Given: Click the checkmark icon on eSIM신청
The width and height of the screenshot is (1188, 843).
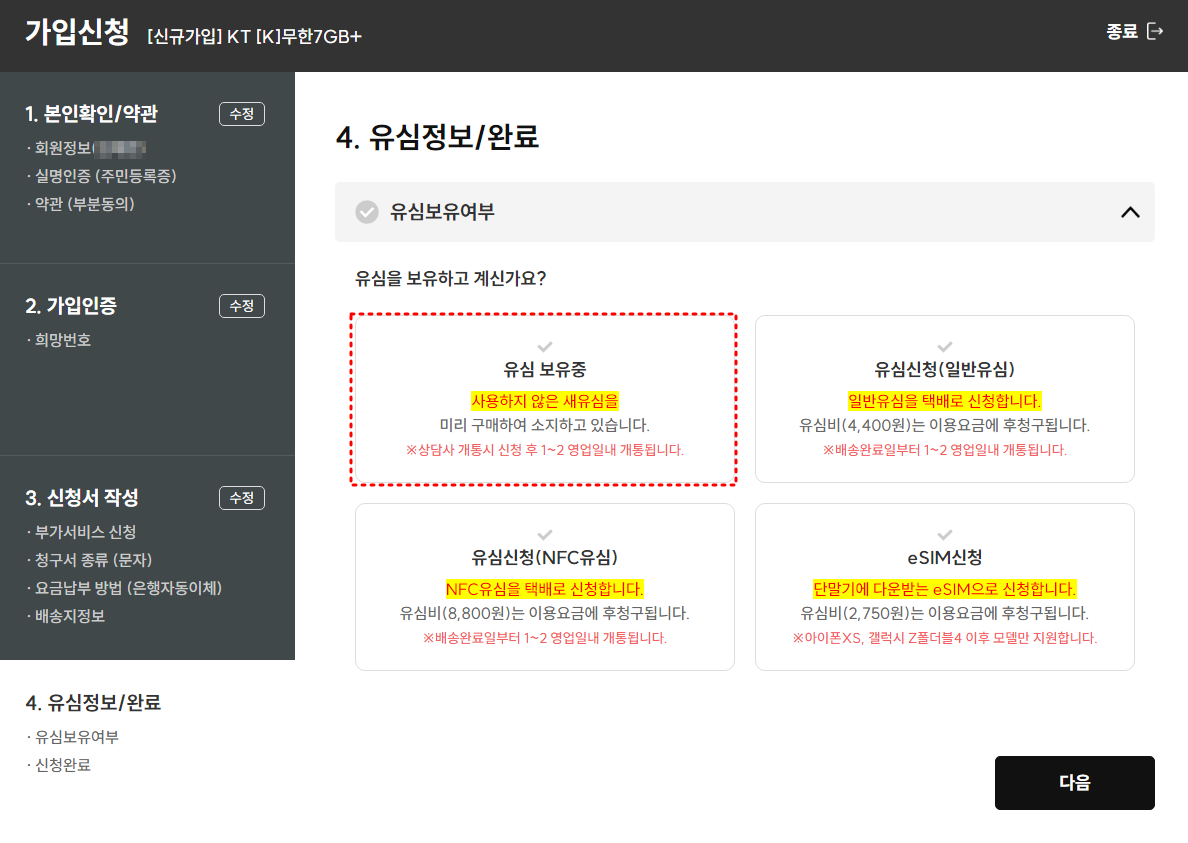Looking at the screenshot, I should click(x=945, y=535).
